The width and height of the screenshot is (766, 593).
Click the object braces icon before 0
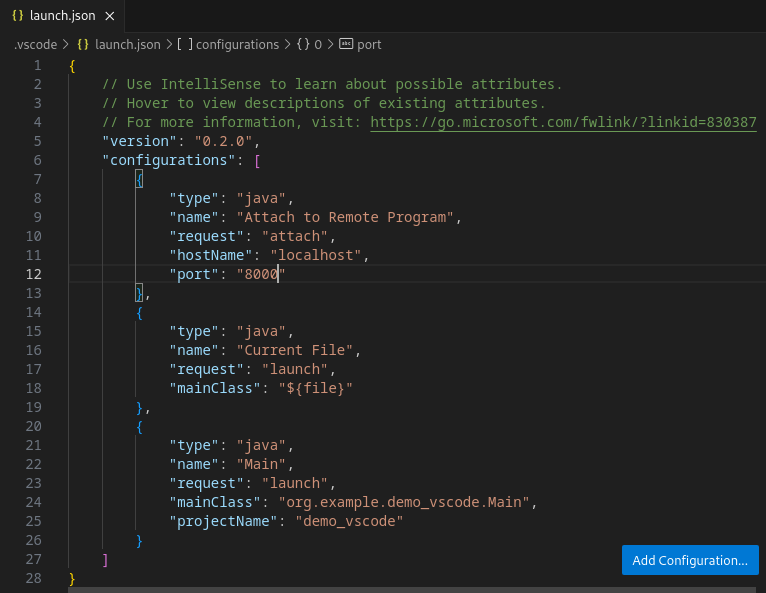click(303, 44)
